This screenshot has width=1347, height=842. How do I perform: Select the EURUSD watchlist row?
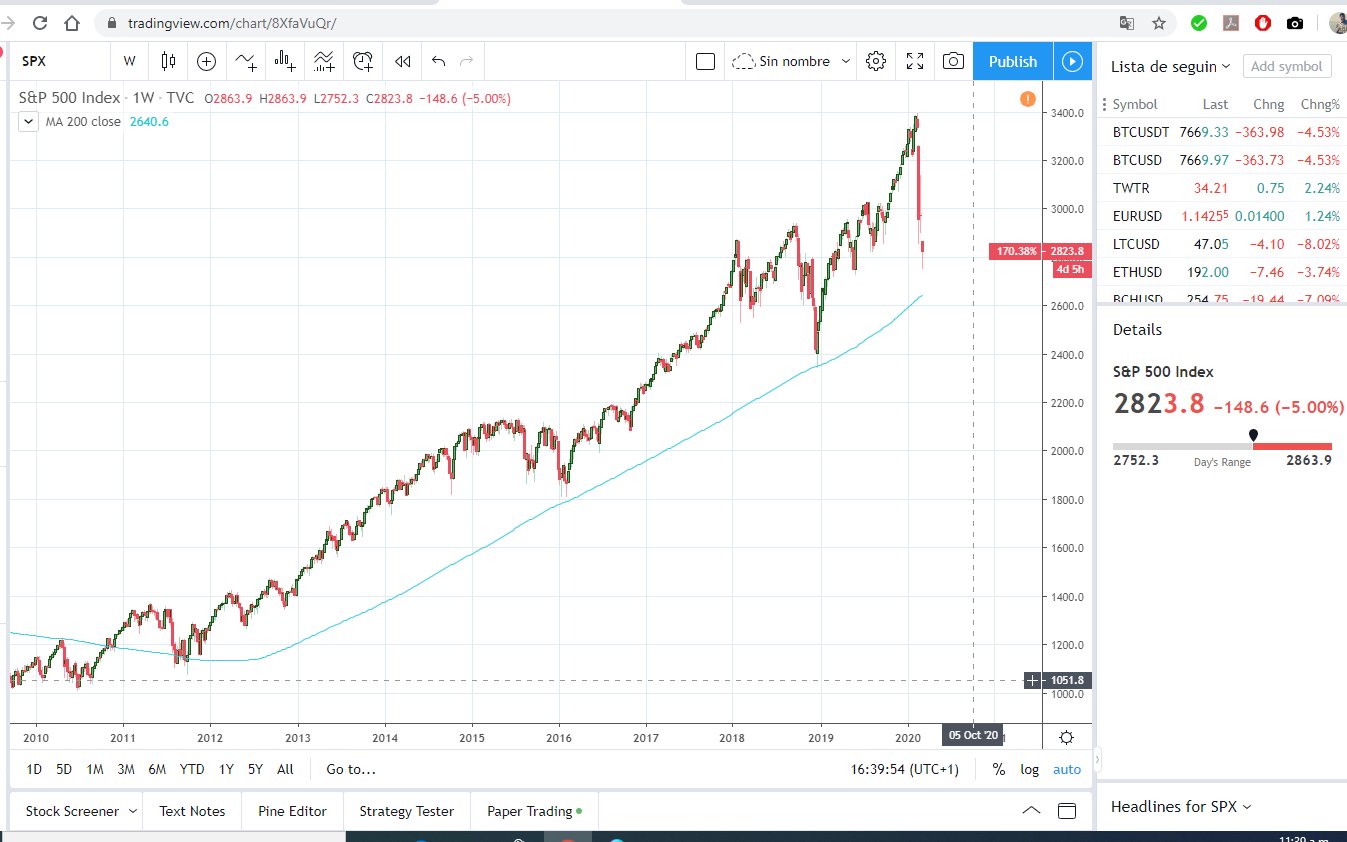[1222, 216]
